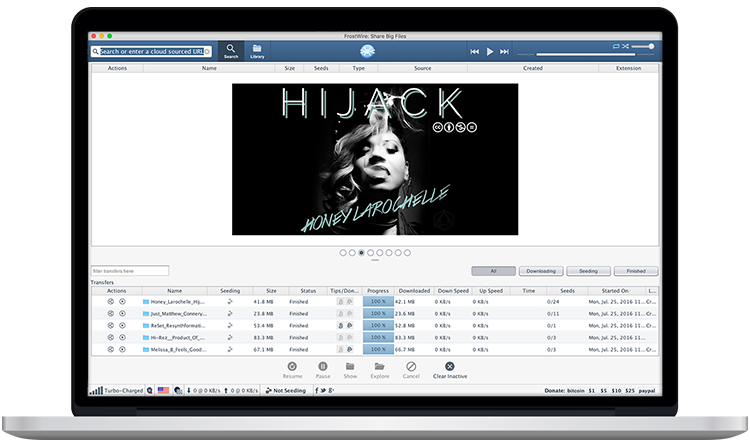
Task: Donate $10 link in status bar
Action: pos(616,391)
